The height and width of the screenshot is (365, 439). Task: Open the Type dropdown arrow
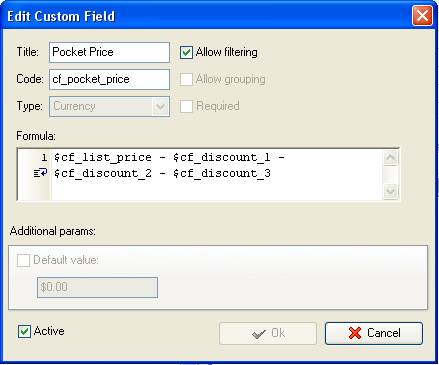pos(161,107)
